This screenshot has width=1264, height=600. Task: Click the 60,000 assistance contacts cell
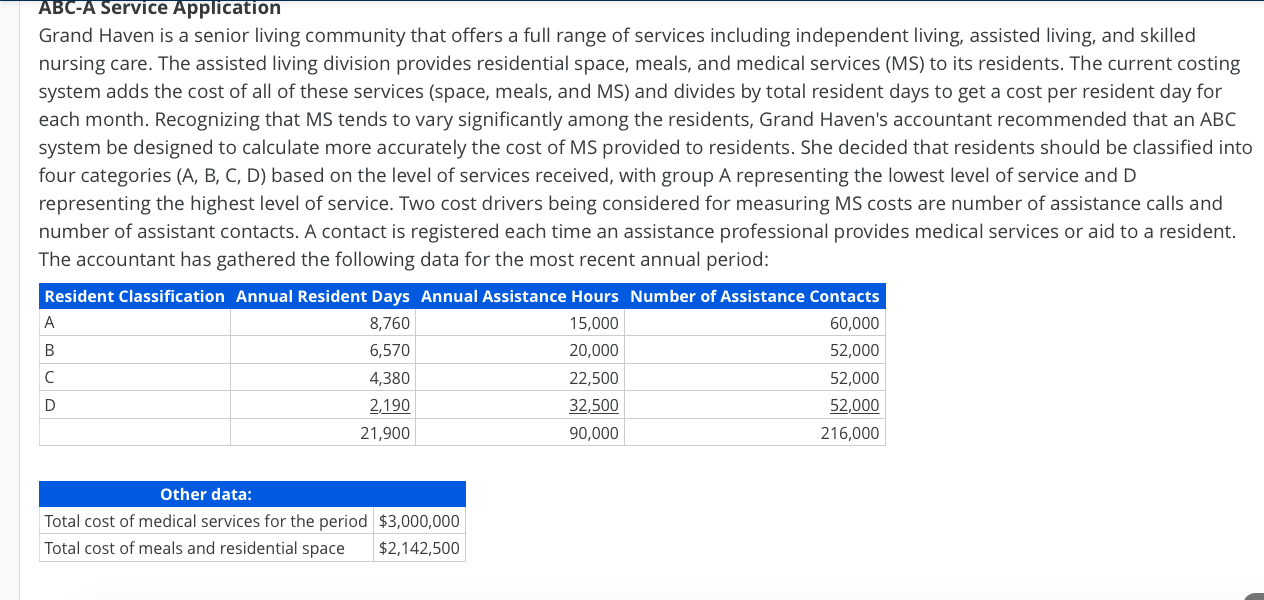click(755, 323)
